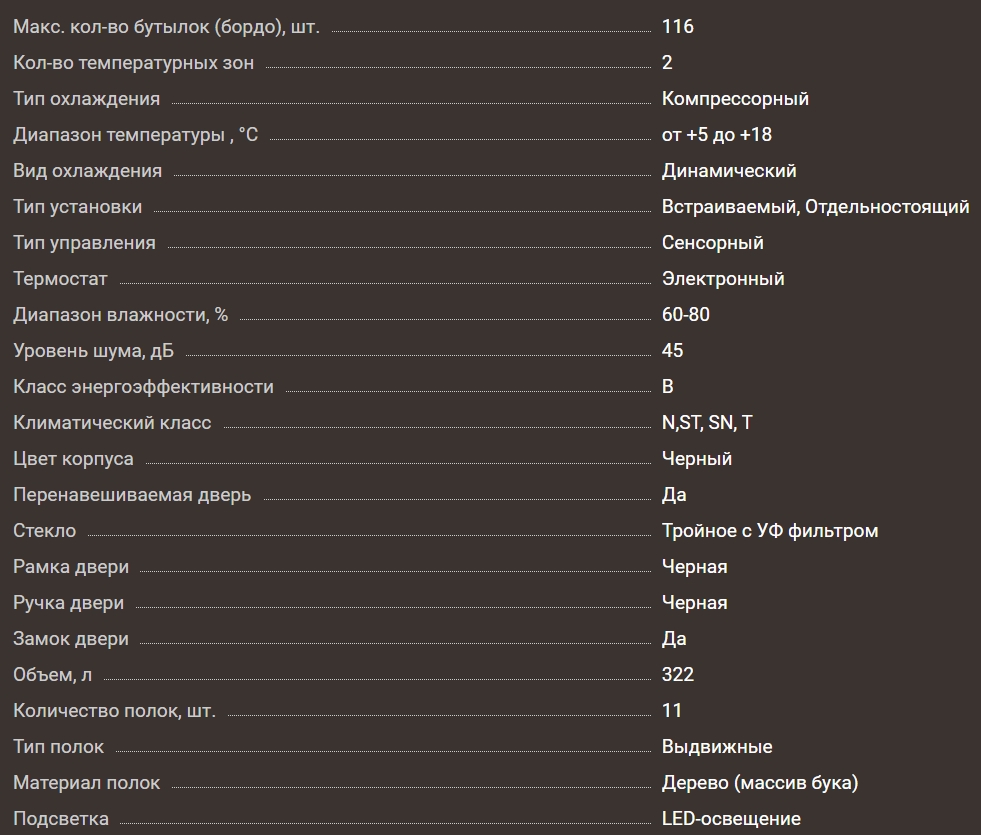The width and height of the screenshot is (981, 835).
Task: Click the "Количество полок, шт." label
Action: click(x=114, y=711)
